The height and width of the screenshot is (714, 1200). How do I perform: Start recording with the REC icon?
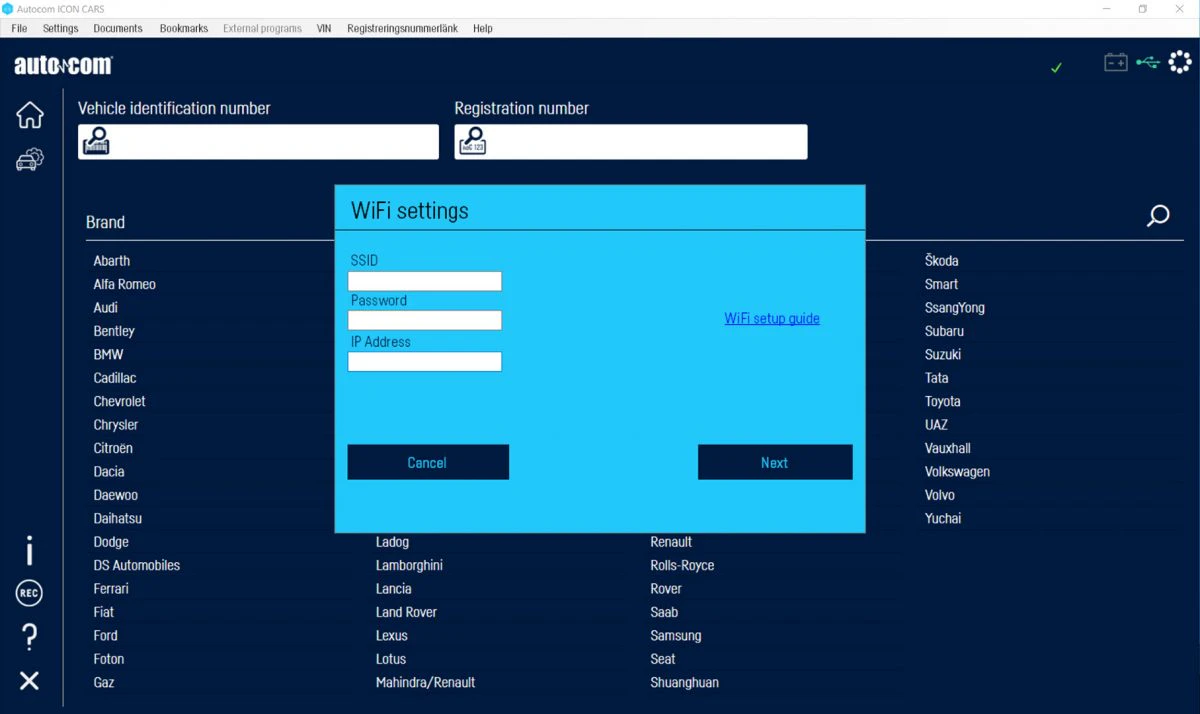click(30, 594)
